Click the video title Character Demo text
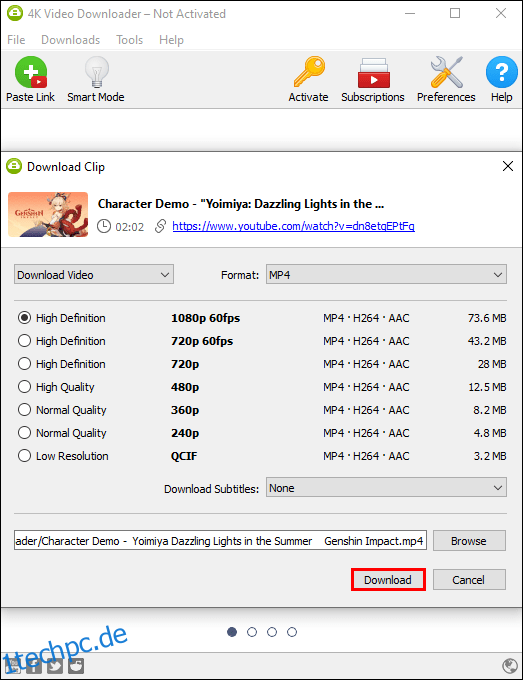This screenshot has width=523, height=680. pos(241,204)
